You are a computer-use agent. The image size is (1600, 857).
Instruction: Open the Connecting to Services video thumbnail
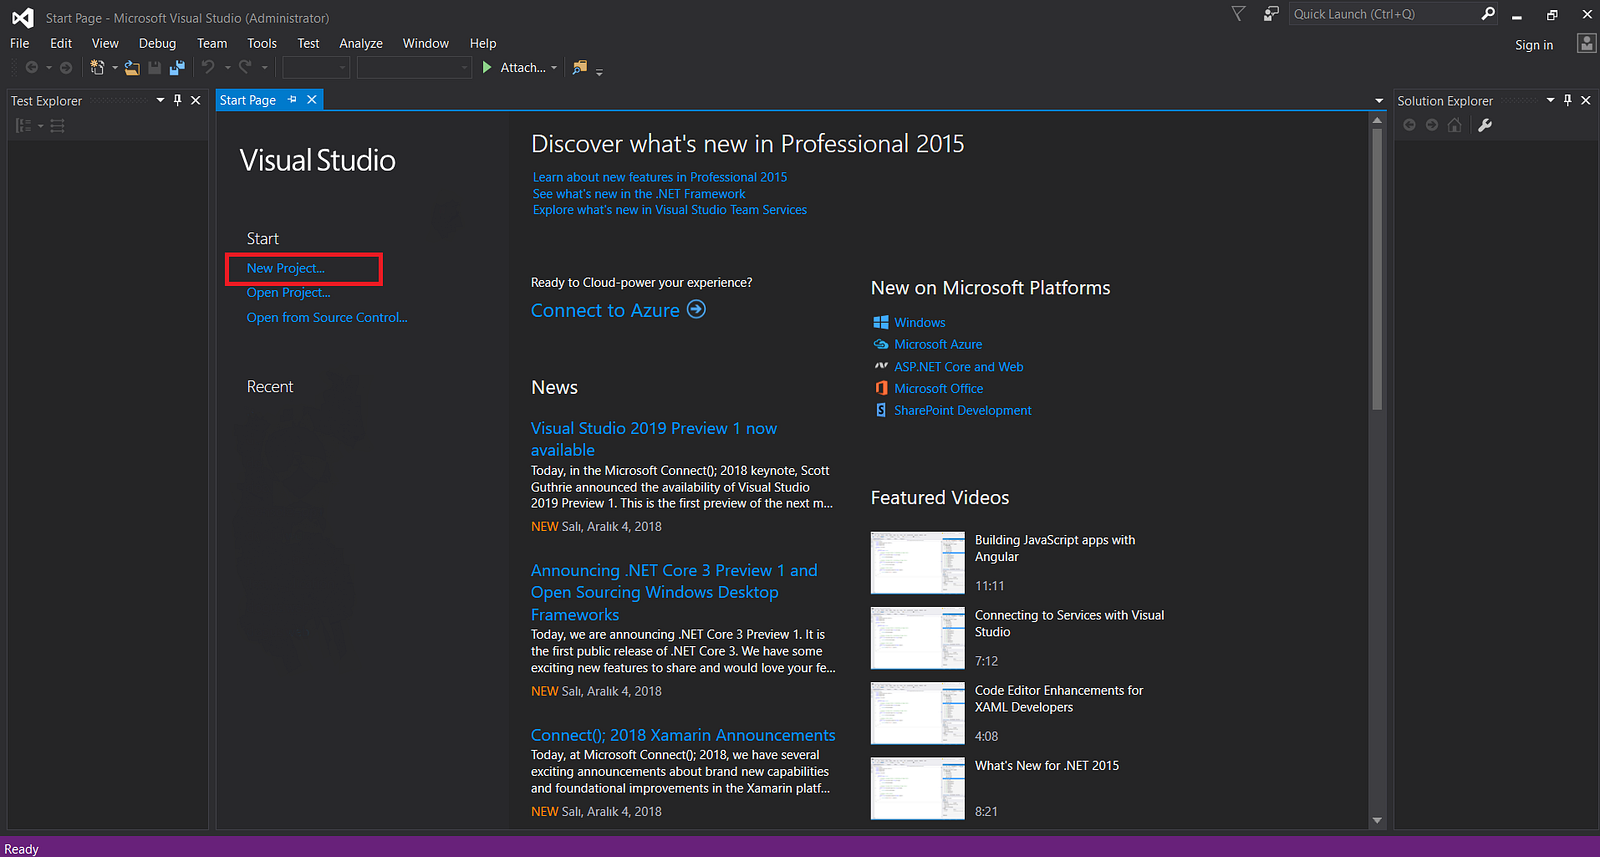(x=918, y=638)
